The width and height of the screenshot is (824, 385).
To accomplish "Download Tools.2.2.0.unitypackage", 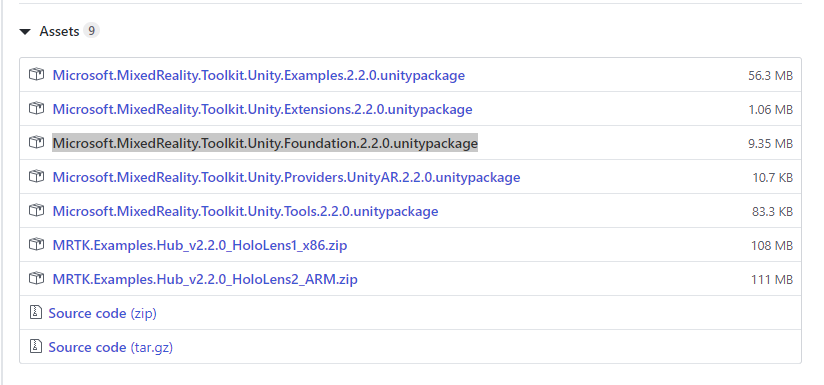I will 245,211.
